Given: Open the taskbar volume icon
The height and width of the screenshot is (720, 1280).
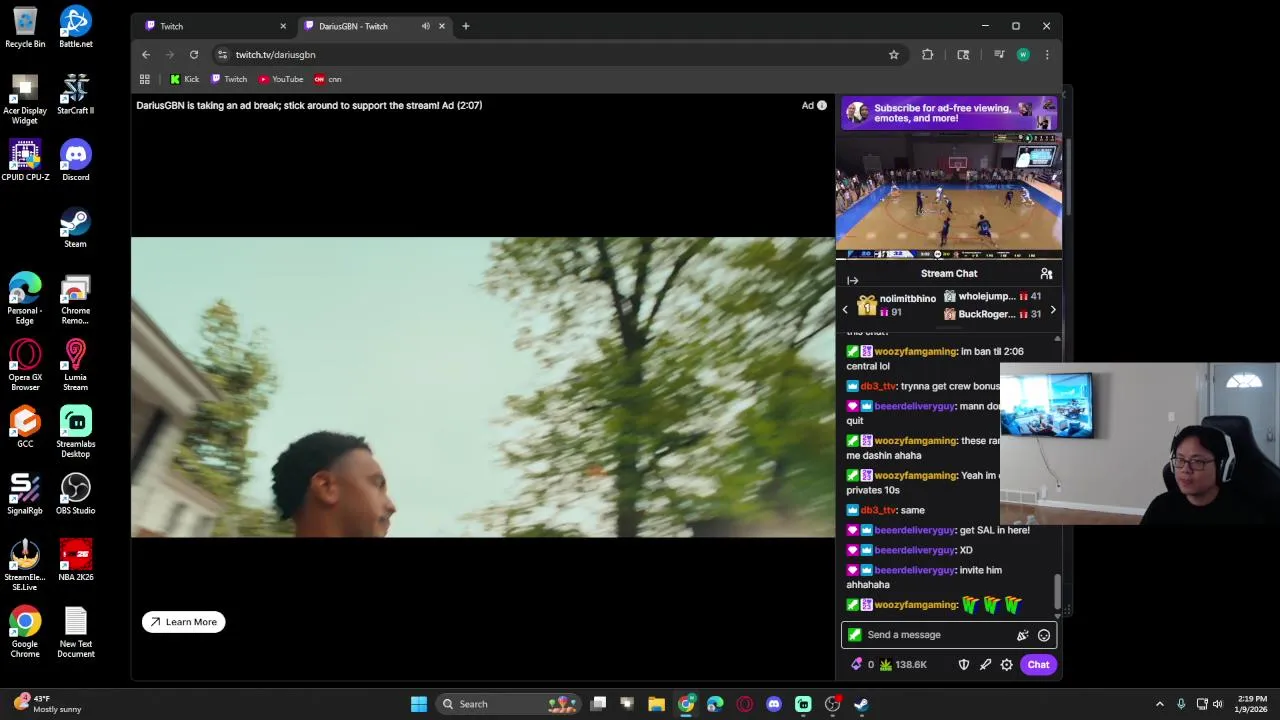Looking at the screenshot, I should click(x=1218, y=704).
